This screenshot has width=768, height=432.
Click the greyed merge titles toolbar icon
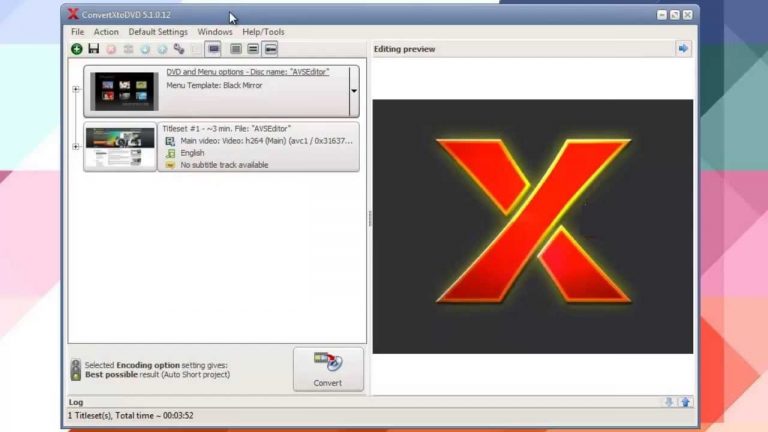tap(128, 49)
